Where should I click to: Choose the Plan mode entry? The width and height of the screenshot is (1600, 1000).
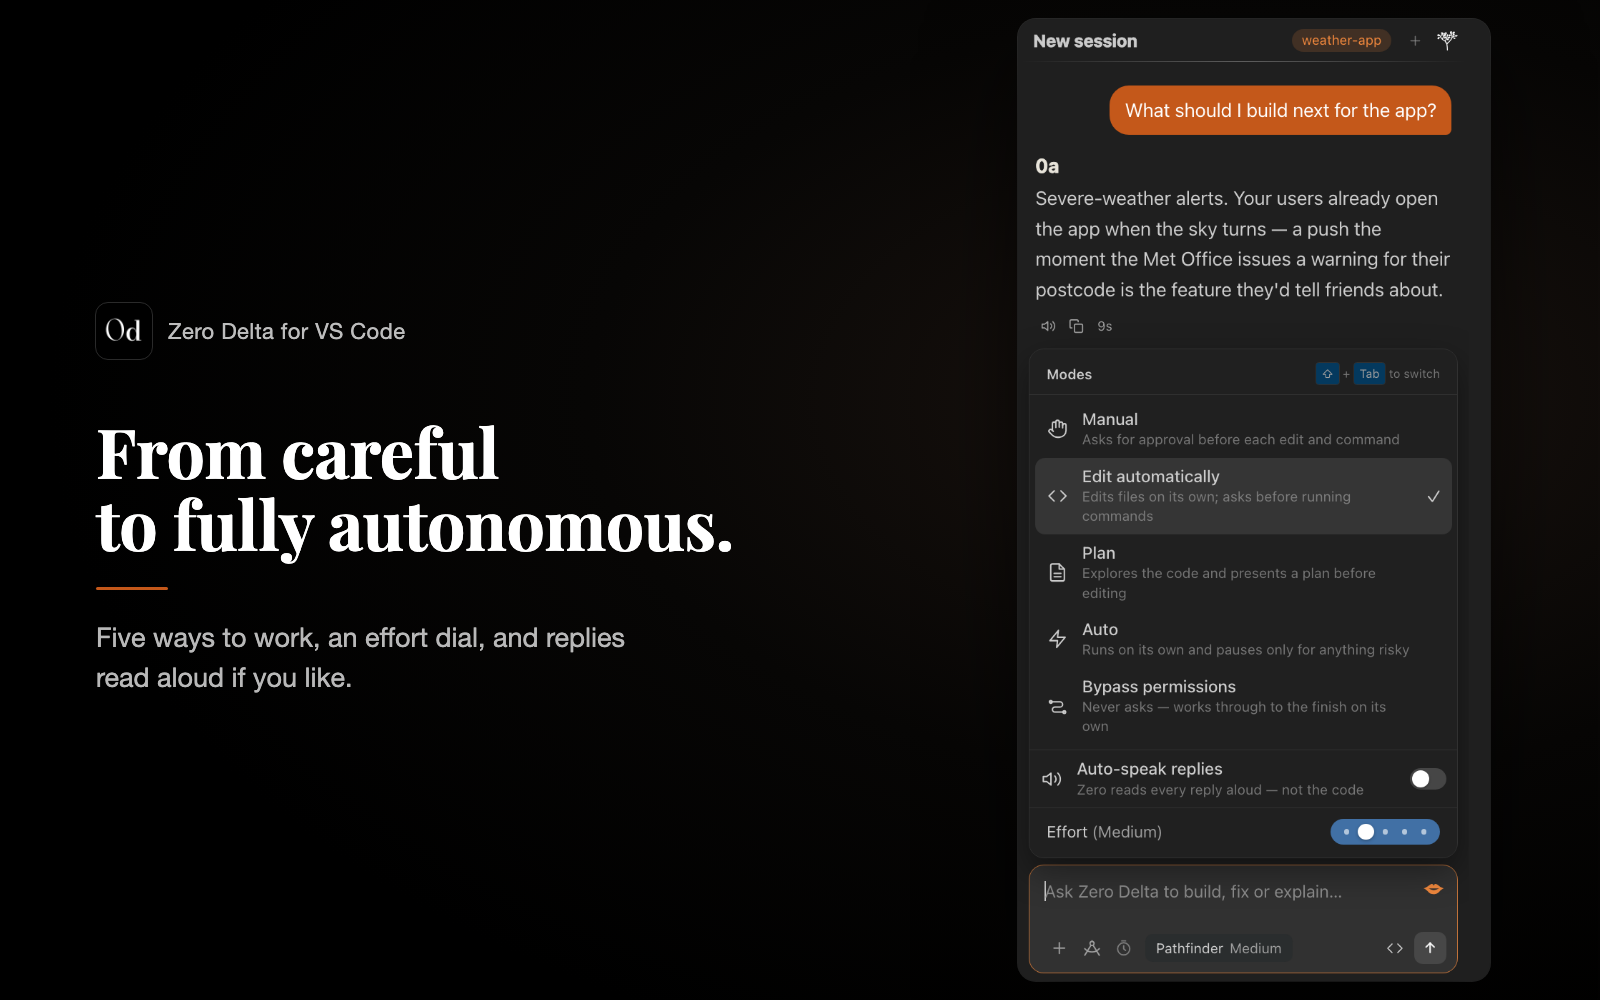coord(1243,573)
